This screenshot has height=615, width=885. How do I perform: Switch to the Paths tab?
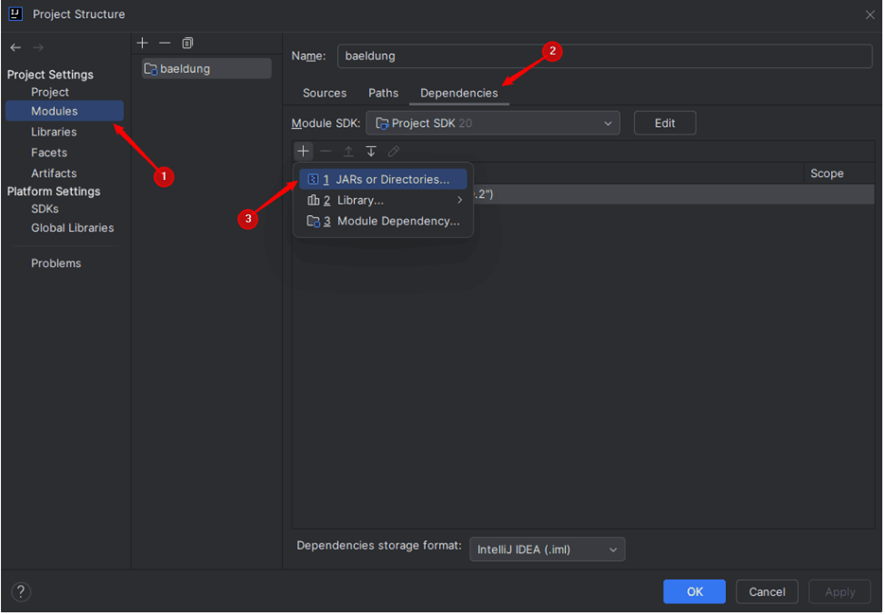(383, 93)
